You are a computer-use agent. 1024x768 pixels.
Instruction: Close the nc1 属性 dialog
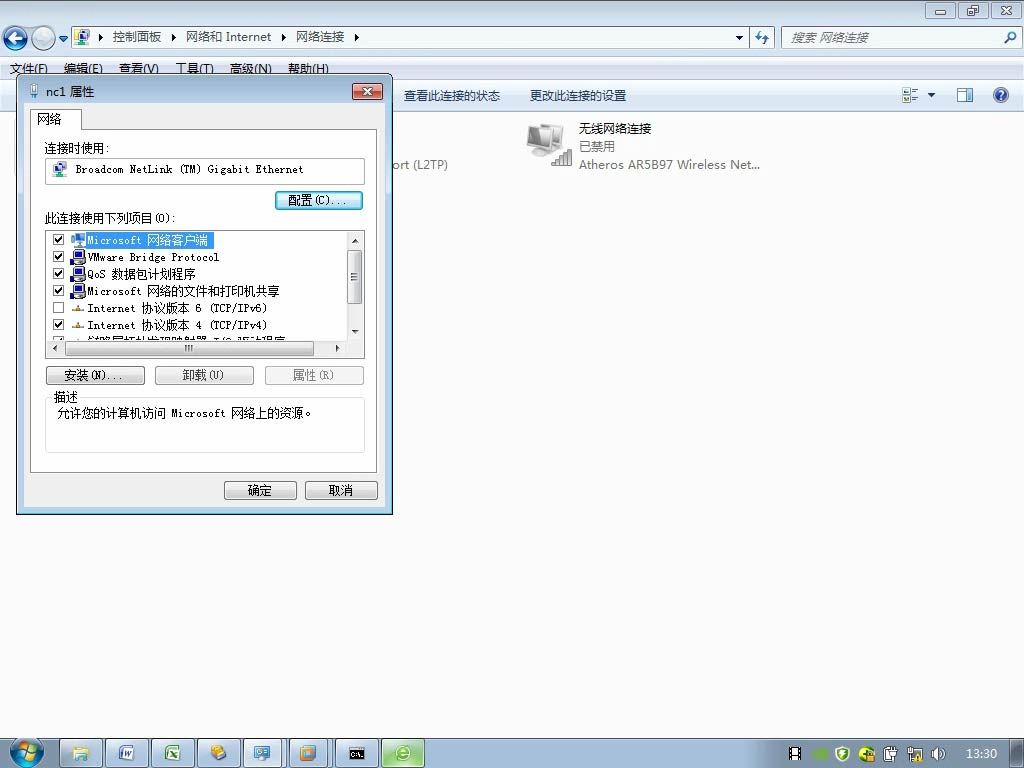point(367,91)
